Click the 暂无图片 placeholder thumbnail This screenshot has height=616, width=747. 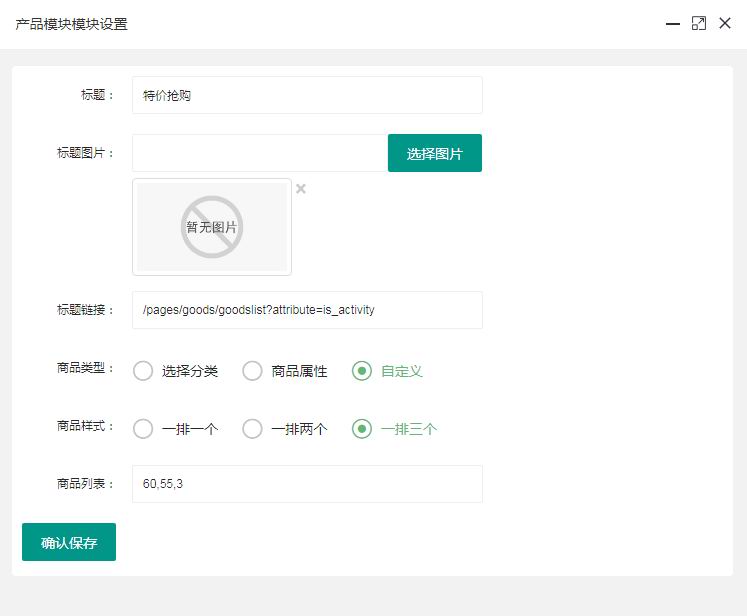[x=212, y=227]
